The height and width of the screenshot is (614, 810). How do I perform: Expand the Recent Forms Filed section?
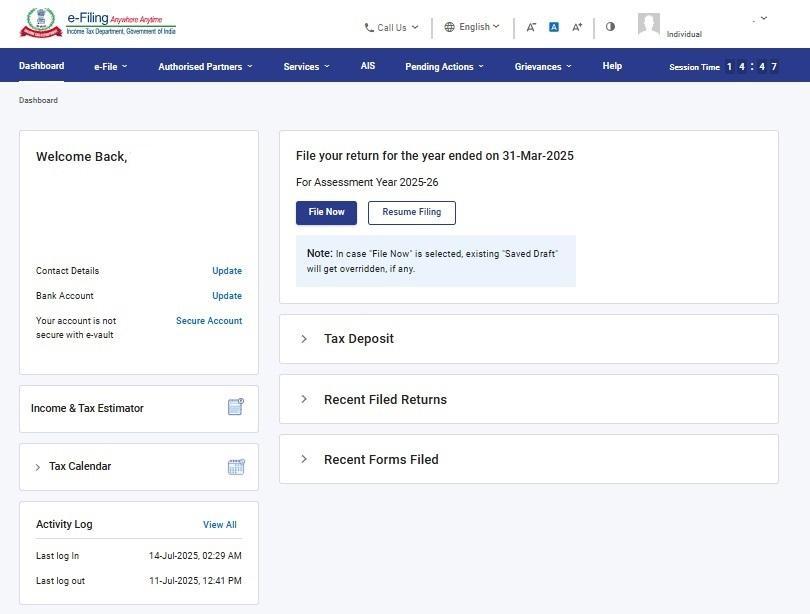(305, 459)
